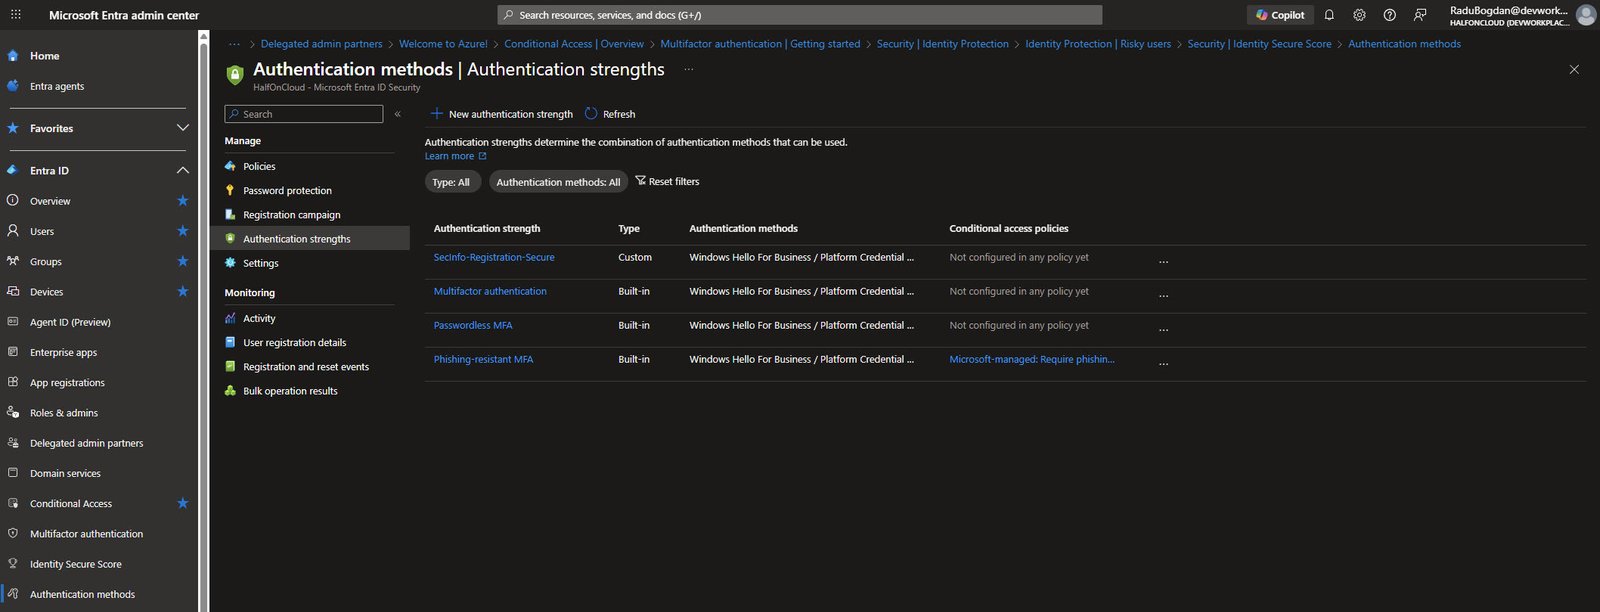Open the Phishing-resistant MFA strength link
The height and width of the screenshot is (612, 1600).
(x=483, y=359)
